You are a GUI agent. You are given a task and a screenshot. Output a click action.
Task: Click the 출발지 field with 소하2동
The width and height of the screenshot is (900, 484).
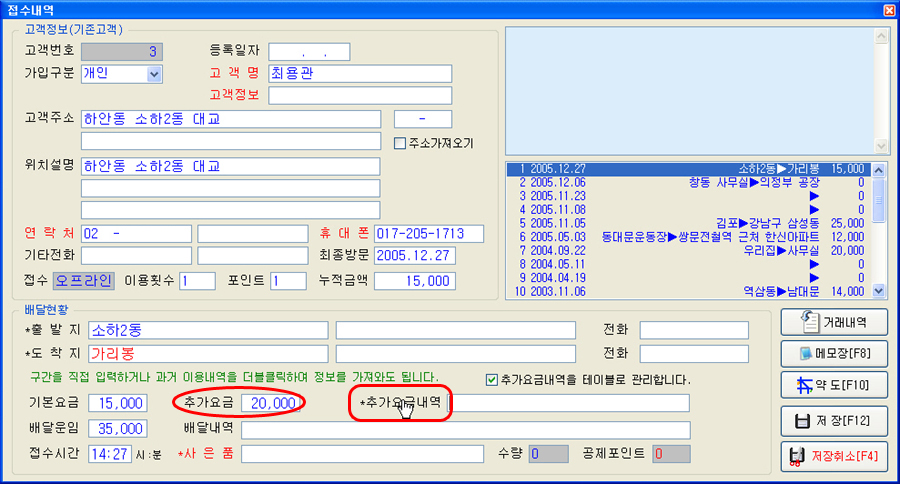(x=208, y=330)
